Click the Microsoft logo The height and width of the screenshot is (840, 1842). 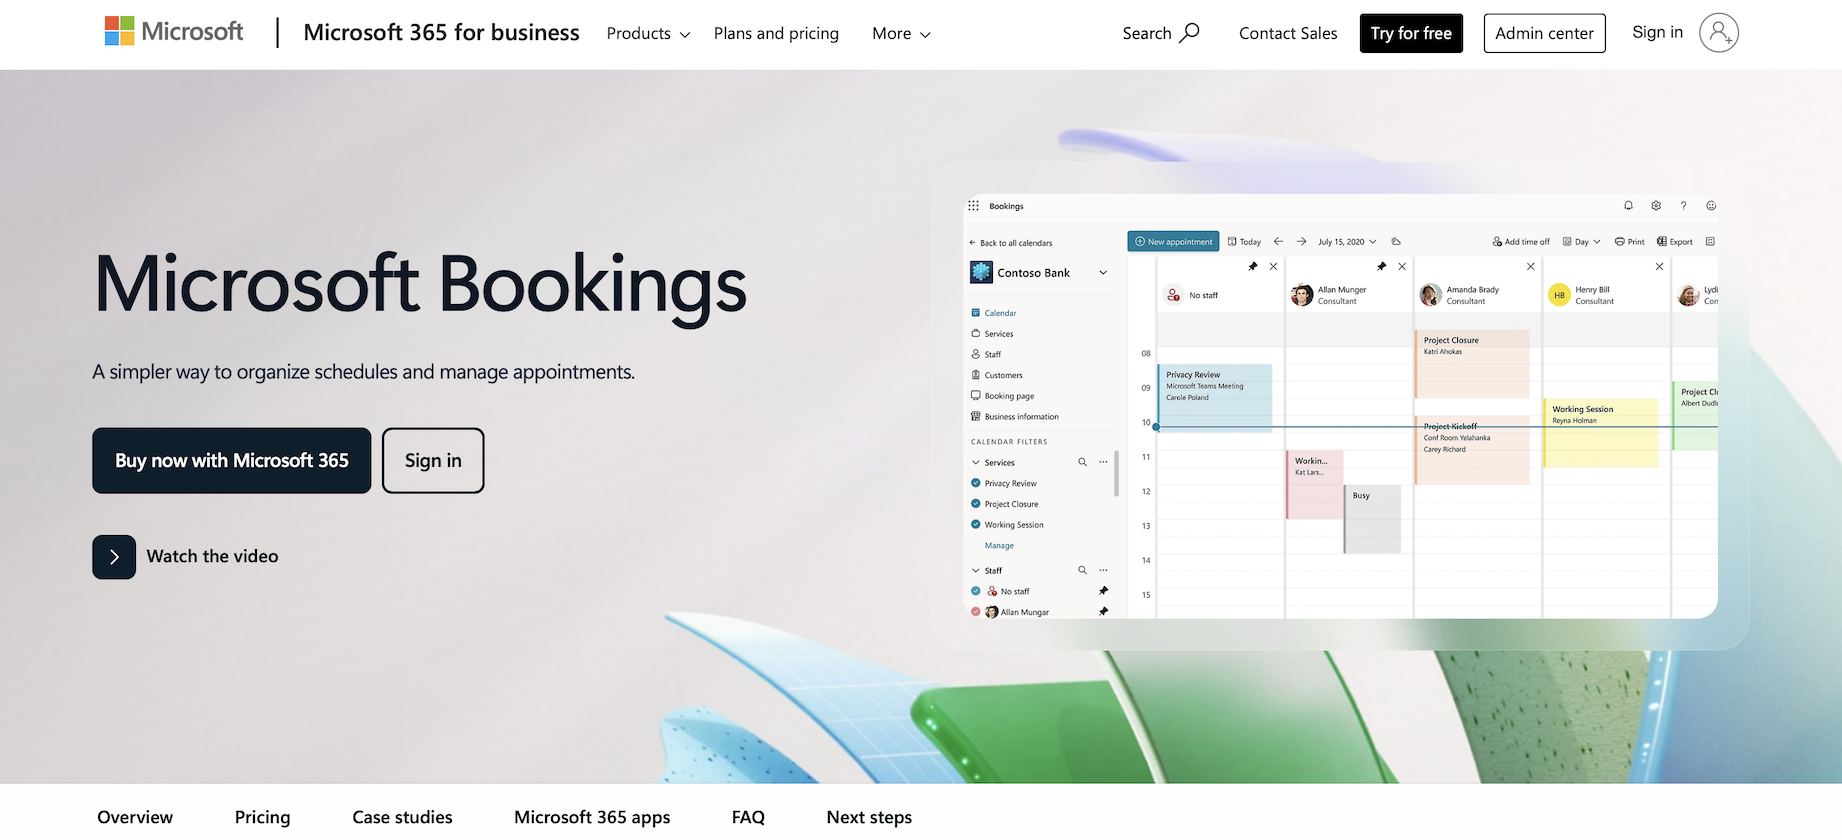point(174,32)
